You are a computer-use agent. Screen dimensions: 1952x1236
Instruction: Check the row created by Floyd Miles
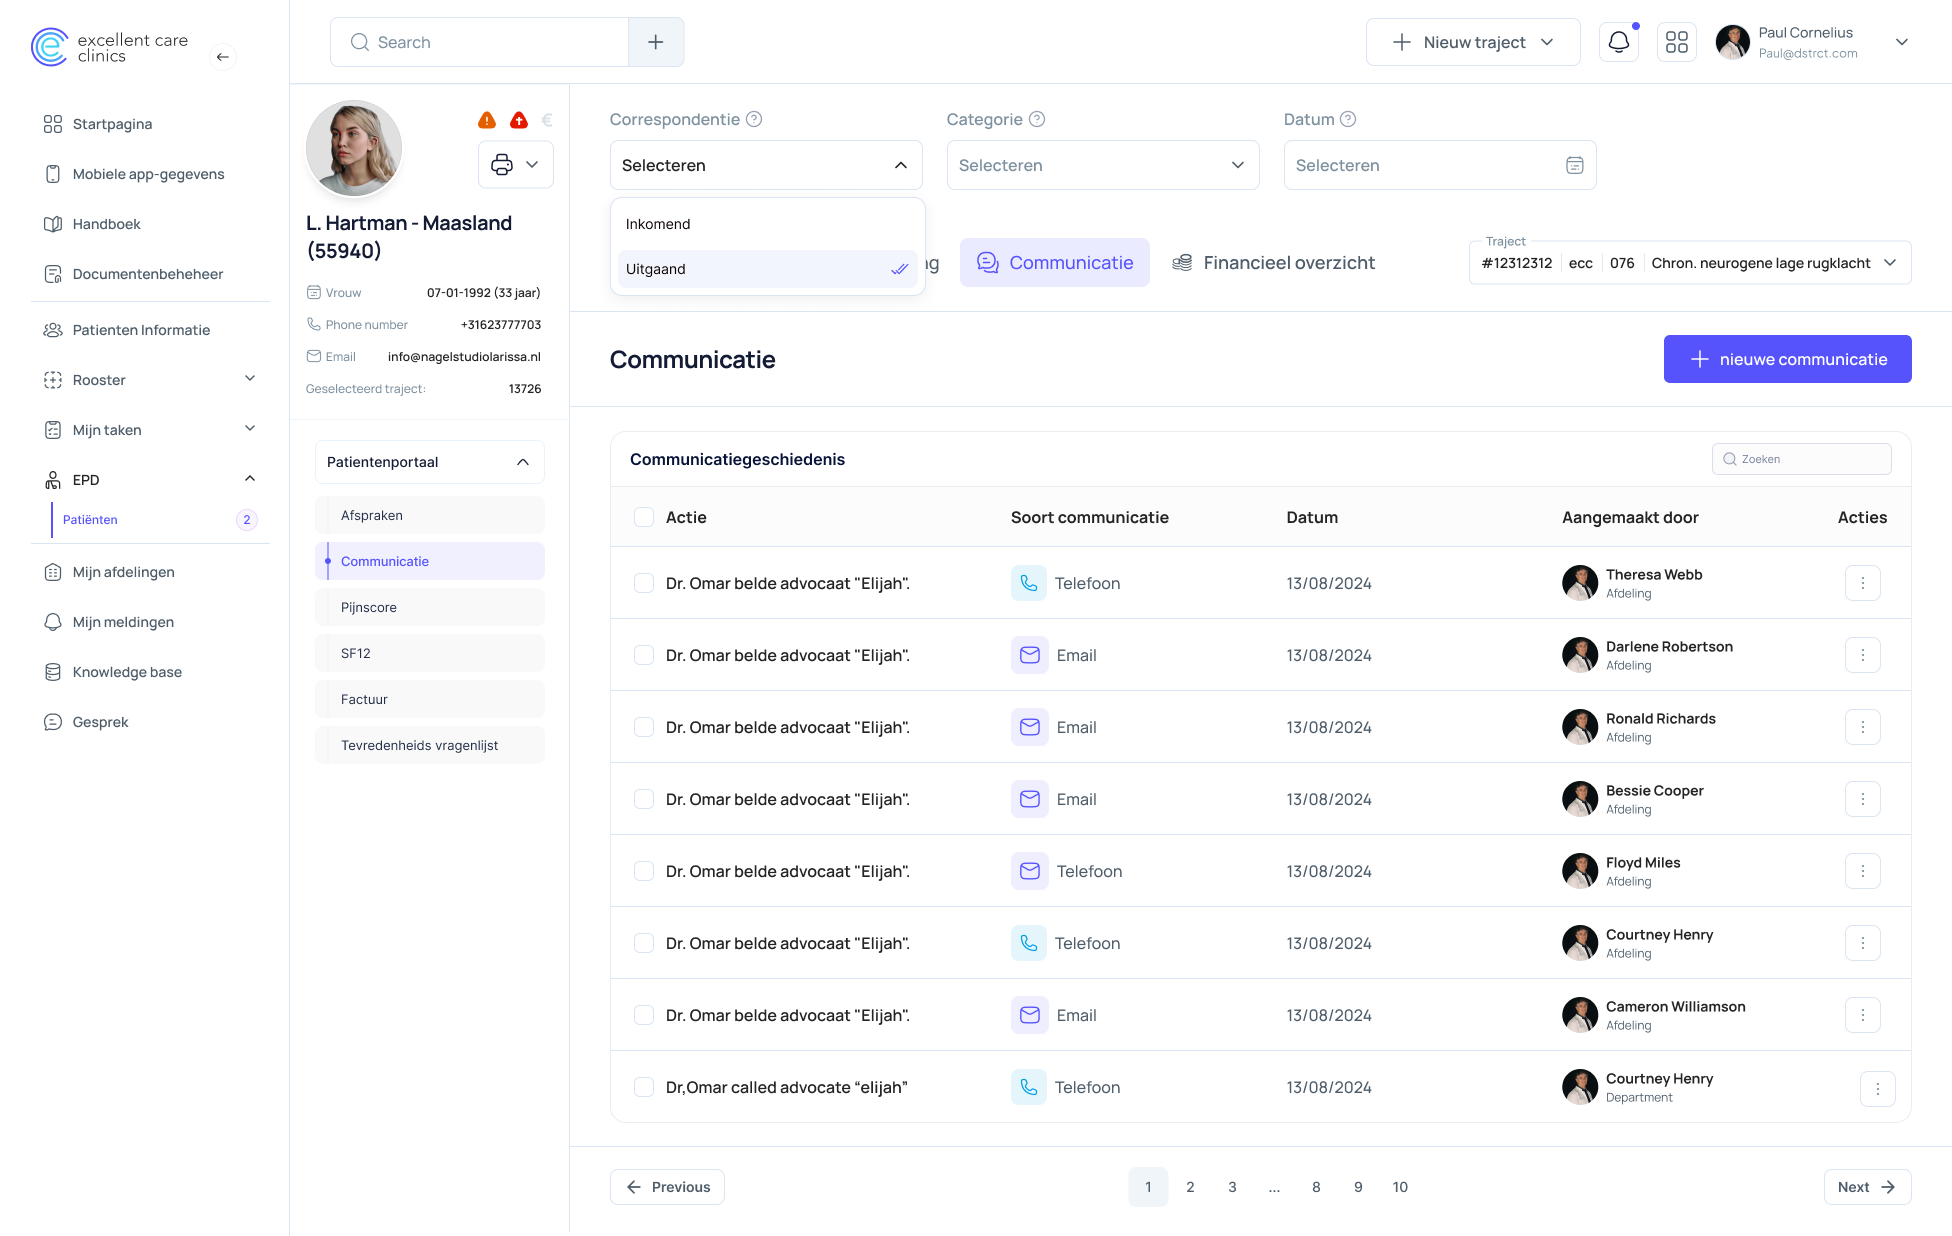[x=644, y=871]
